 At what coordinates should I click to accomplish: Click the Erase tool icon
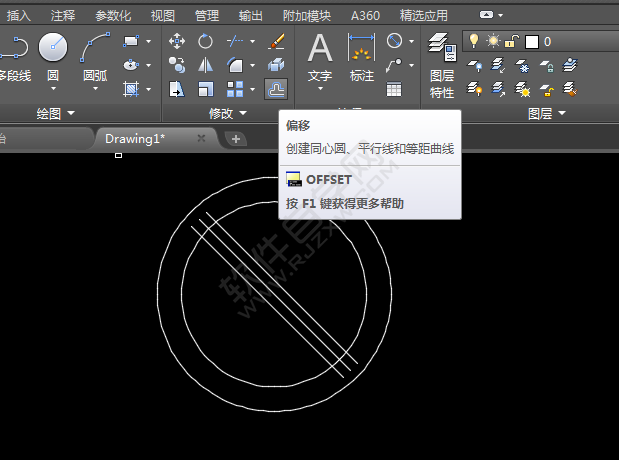pyautogui.click(x=277, y=41)
